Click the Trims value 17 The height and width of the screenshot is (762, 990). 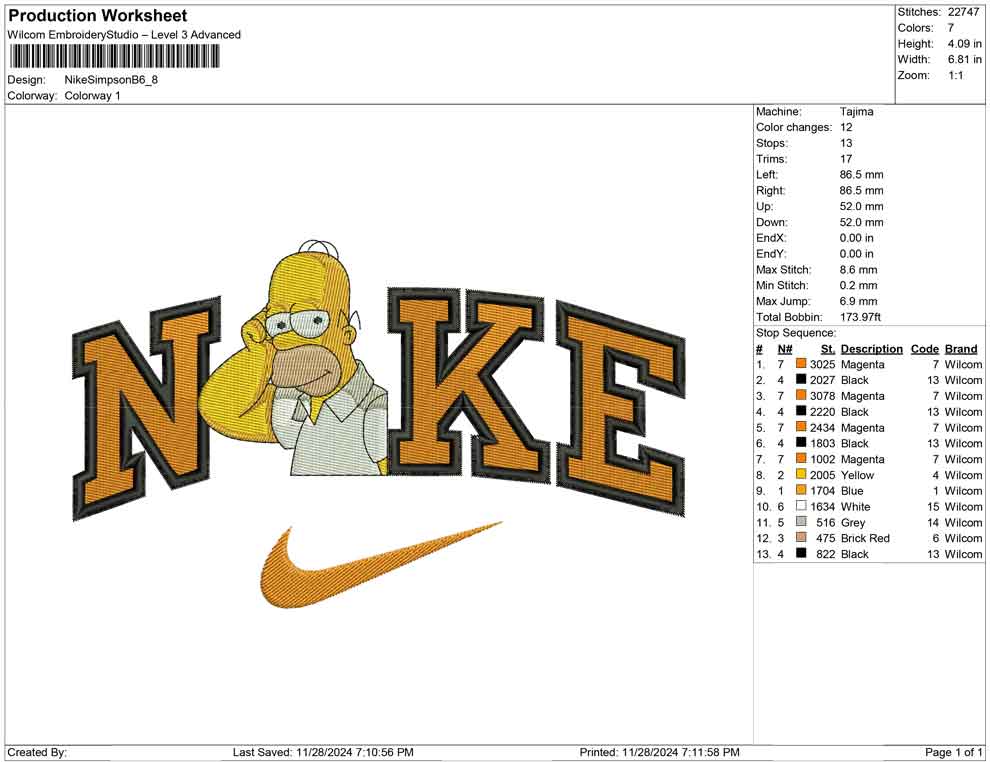coord(846,158)
